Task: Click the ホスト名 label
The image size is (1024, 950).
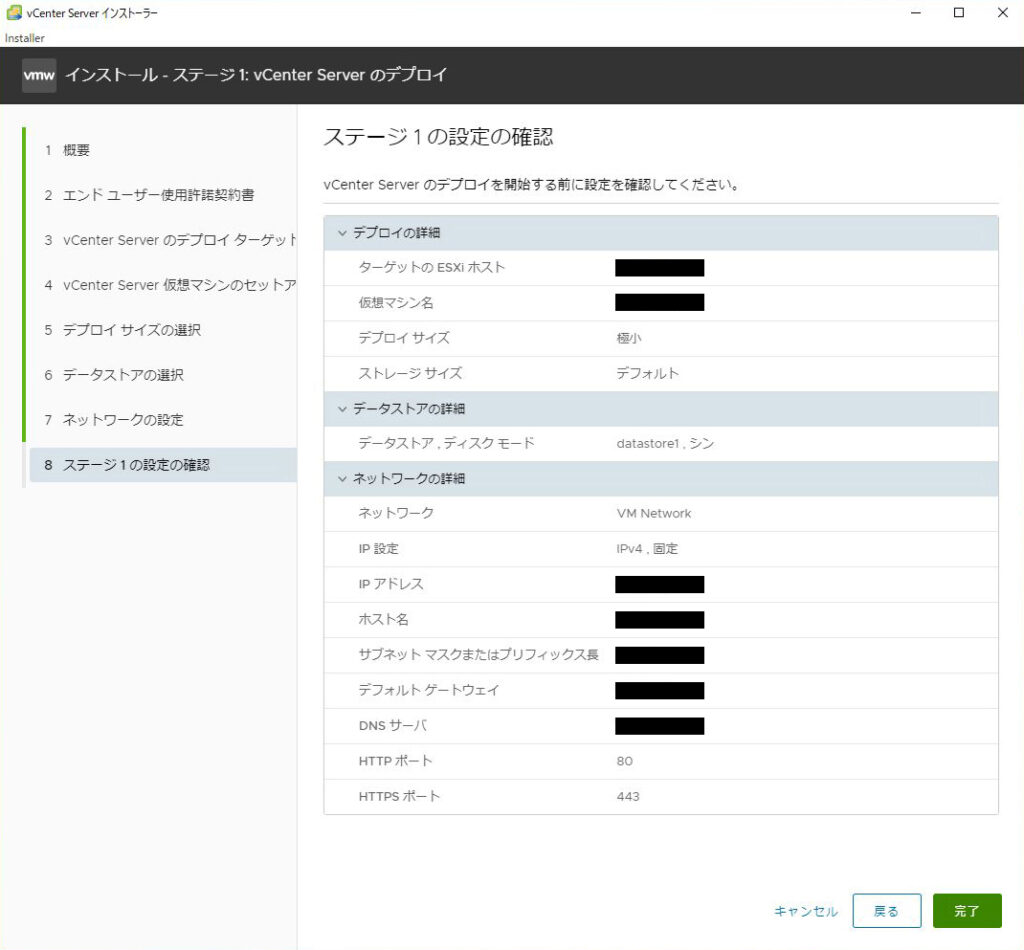Action: coord(383,620)
